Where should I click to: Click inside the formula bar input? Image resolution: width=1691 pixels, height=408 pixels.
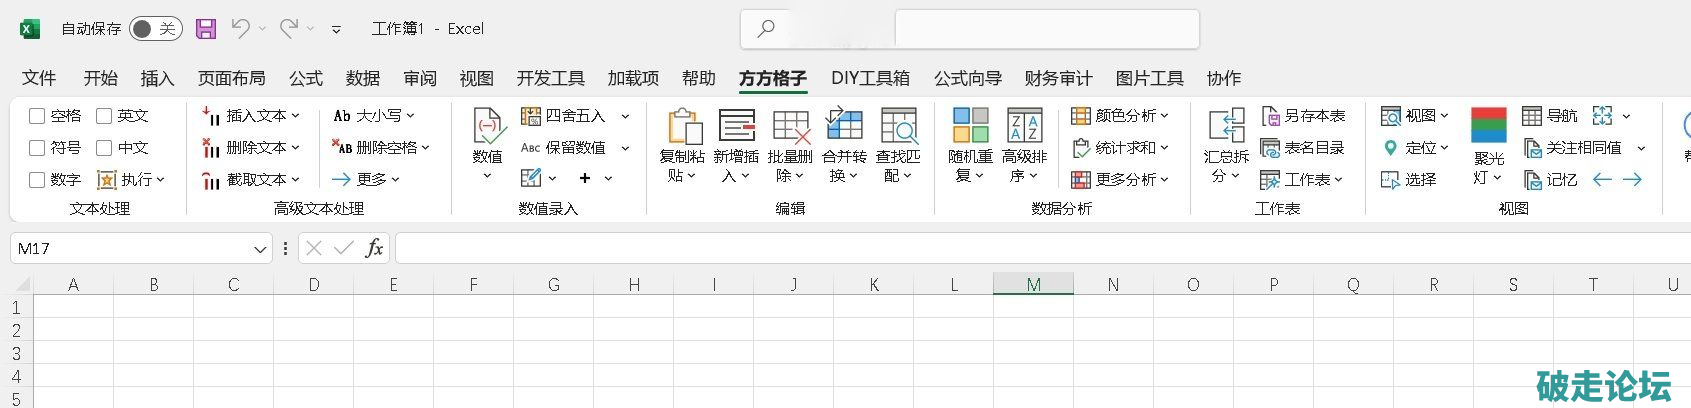point(1000,248)
